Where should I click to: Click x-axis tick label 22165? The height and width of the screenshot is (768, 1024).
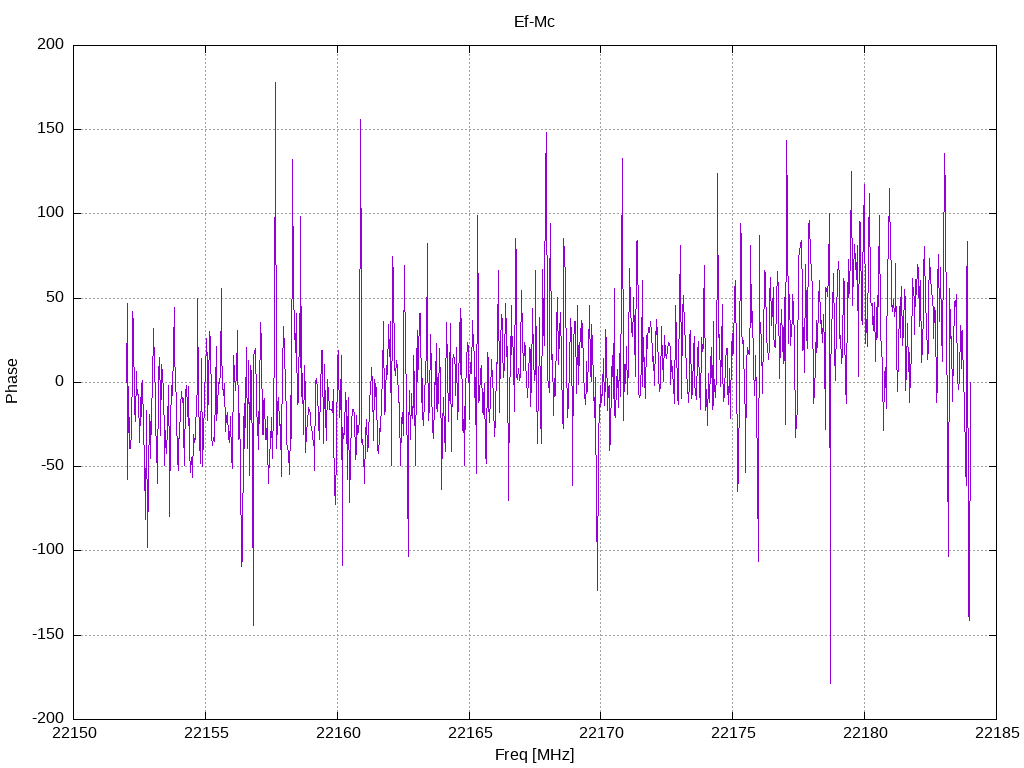click(470, 733)
